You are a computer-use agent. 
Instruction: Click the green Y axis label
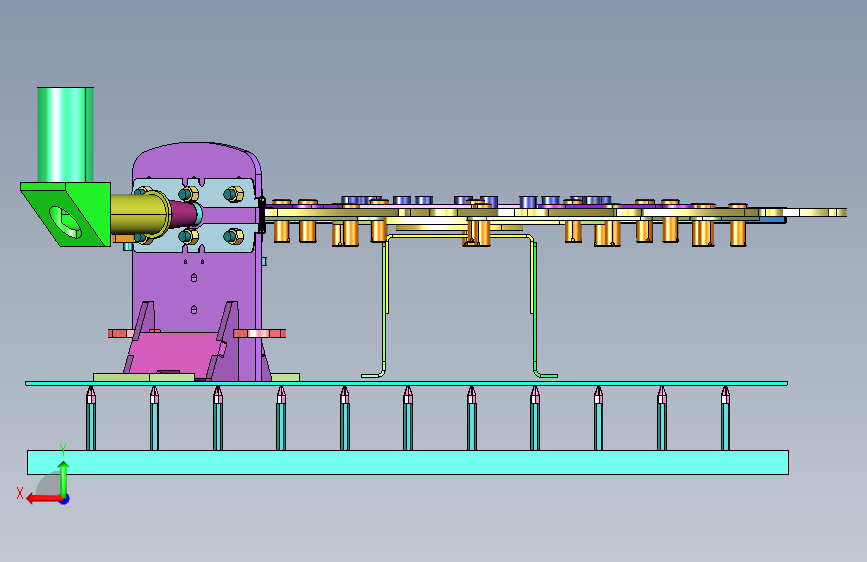pos(63,449)
